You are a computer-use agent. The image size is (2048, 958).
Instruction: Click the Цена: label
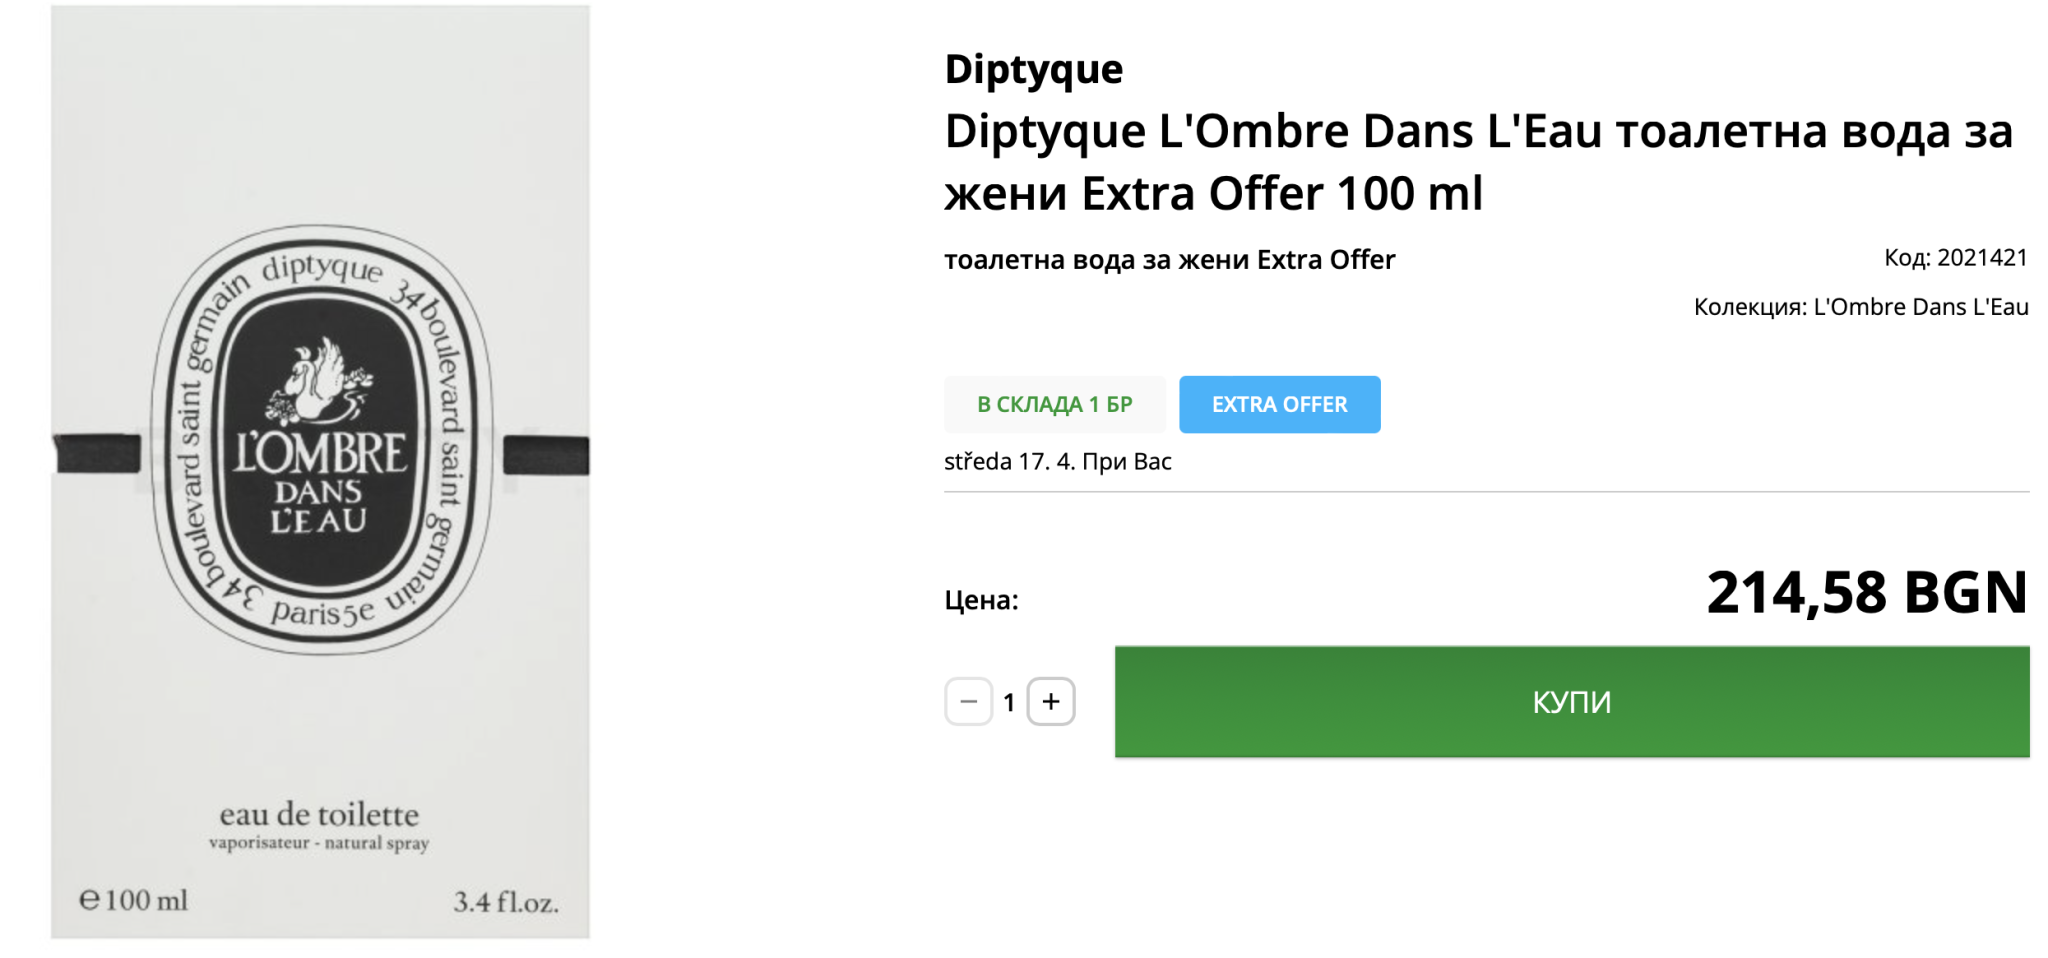tap(981, 600)
